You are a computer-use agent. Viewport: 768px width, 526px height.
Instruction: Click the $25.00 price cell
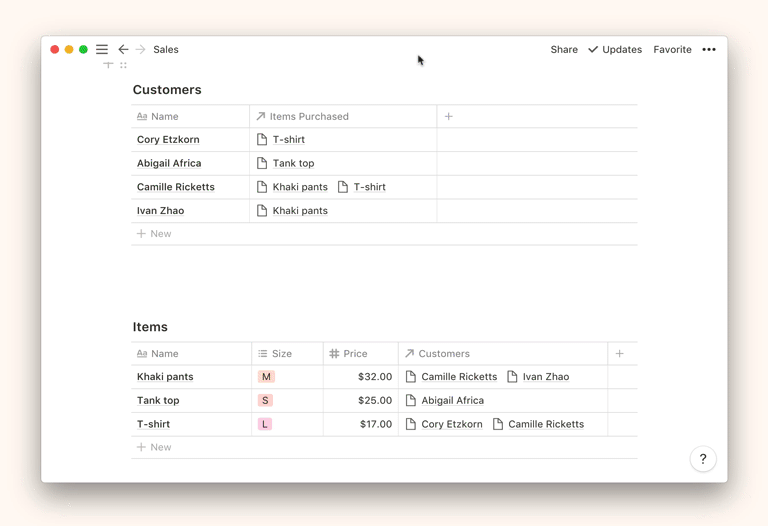pyautogui.click(x=374, y=400)
